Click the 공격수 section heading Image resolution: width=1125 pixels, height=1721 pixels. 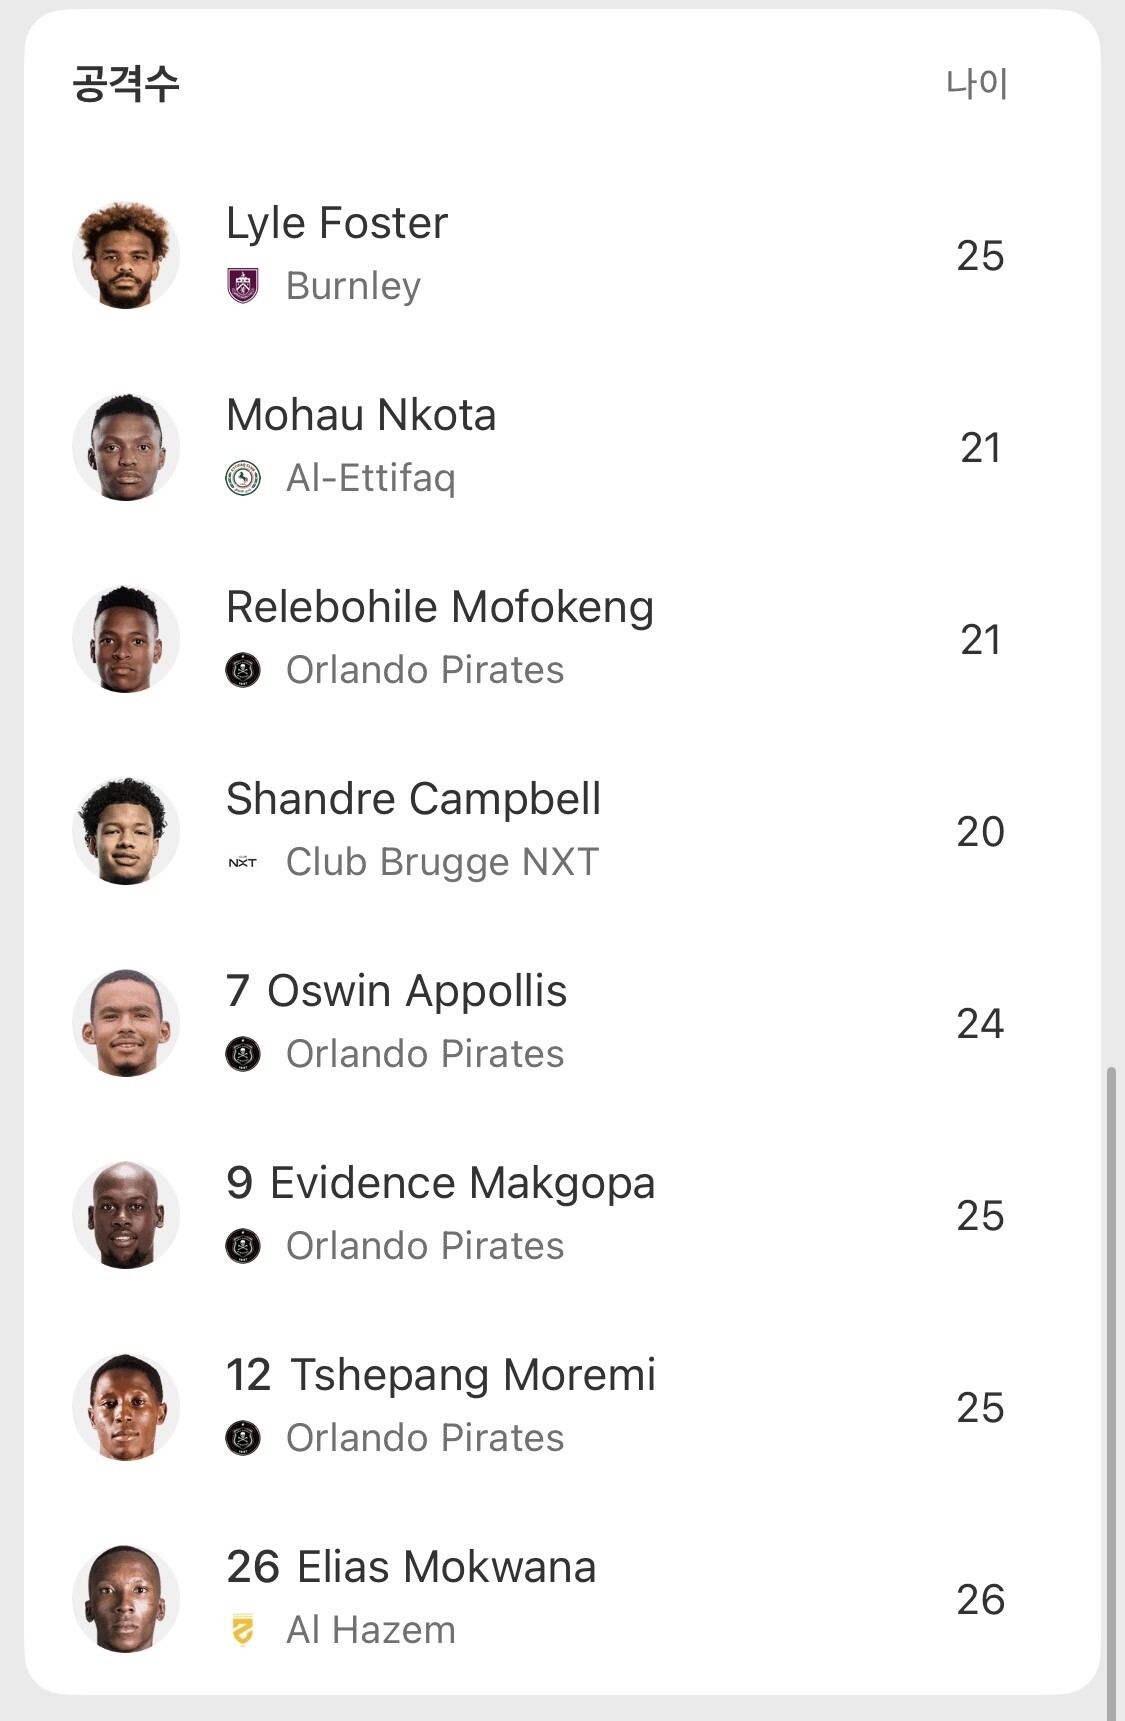coord(126,83)
